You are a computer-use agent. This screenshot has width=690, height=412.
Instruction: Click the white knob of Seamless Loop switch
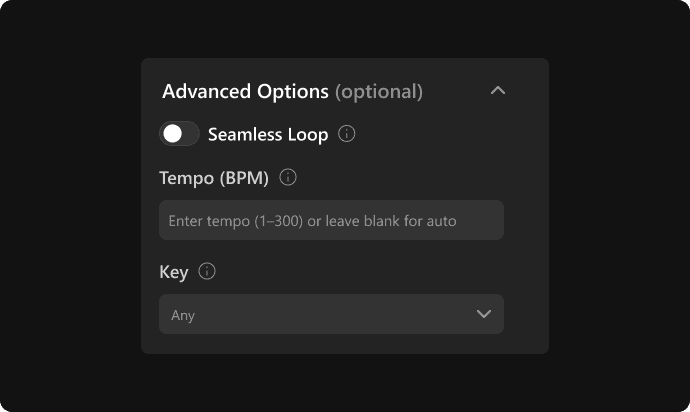(x=172, y=133)
